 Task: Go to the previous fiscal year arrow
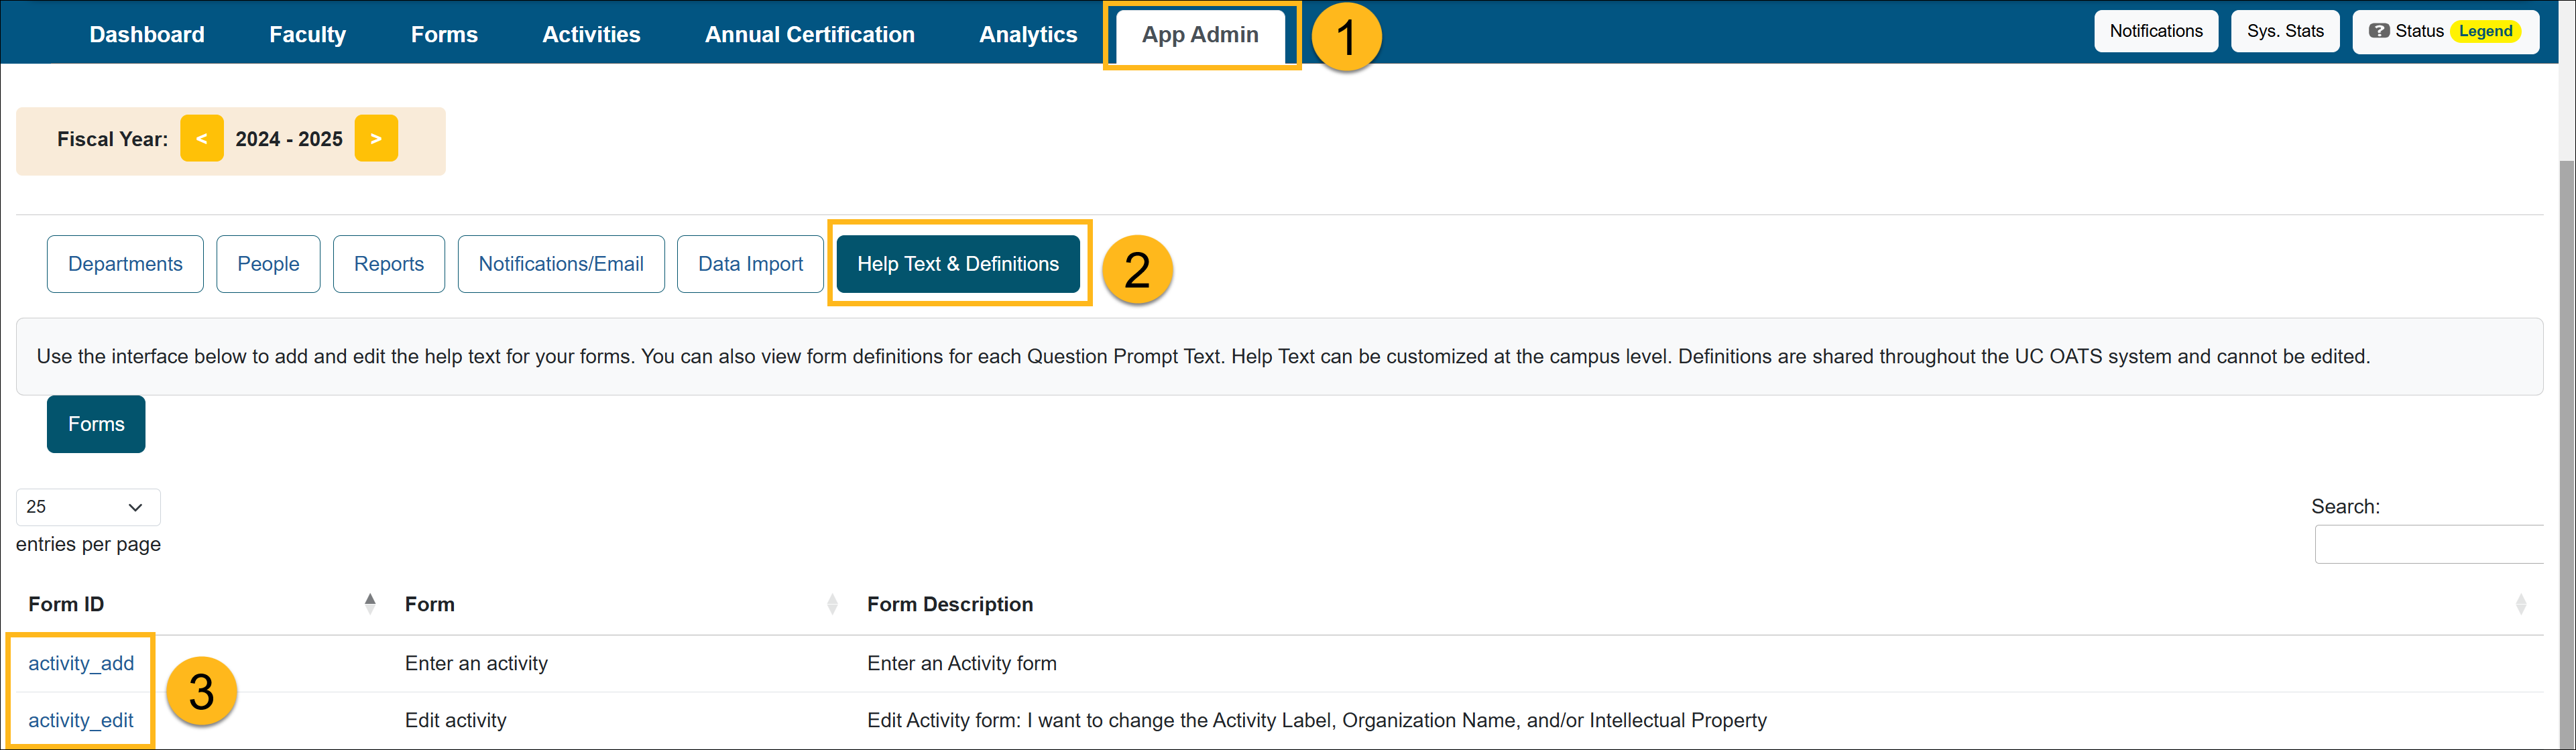[202, 139]
